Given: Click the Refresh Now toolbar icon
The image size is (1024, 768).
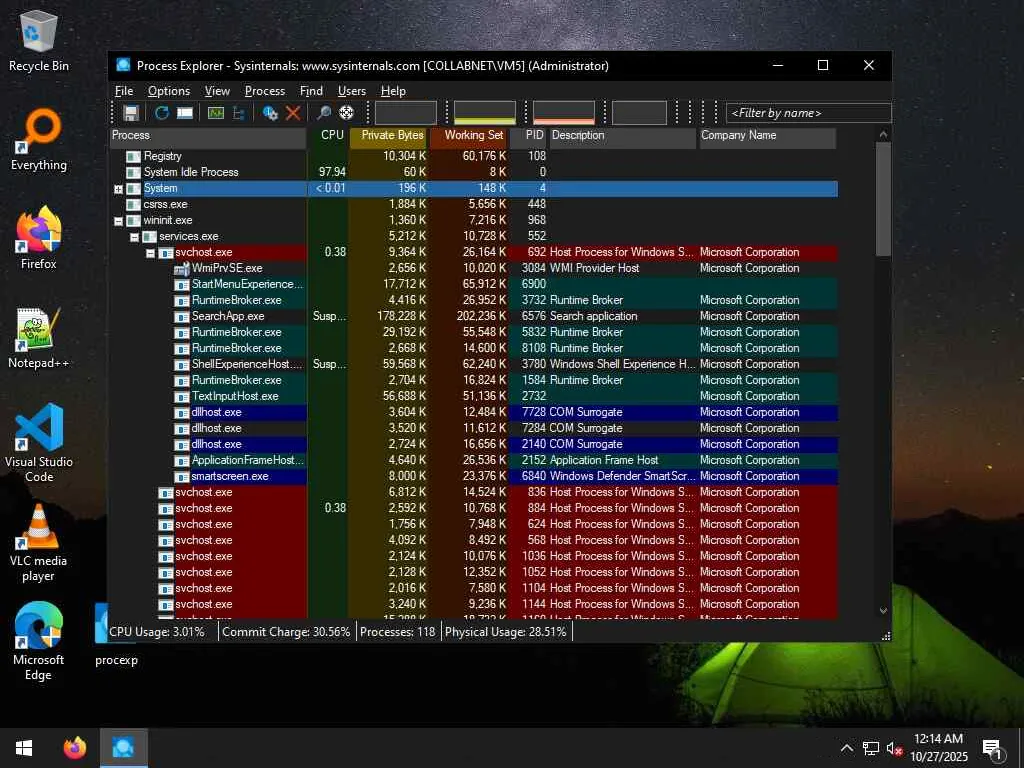Looking at the screenshot, I should tap(161, 113).
